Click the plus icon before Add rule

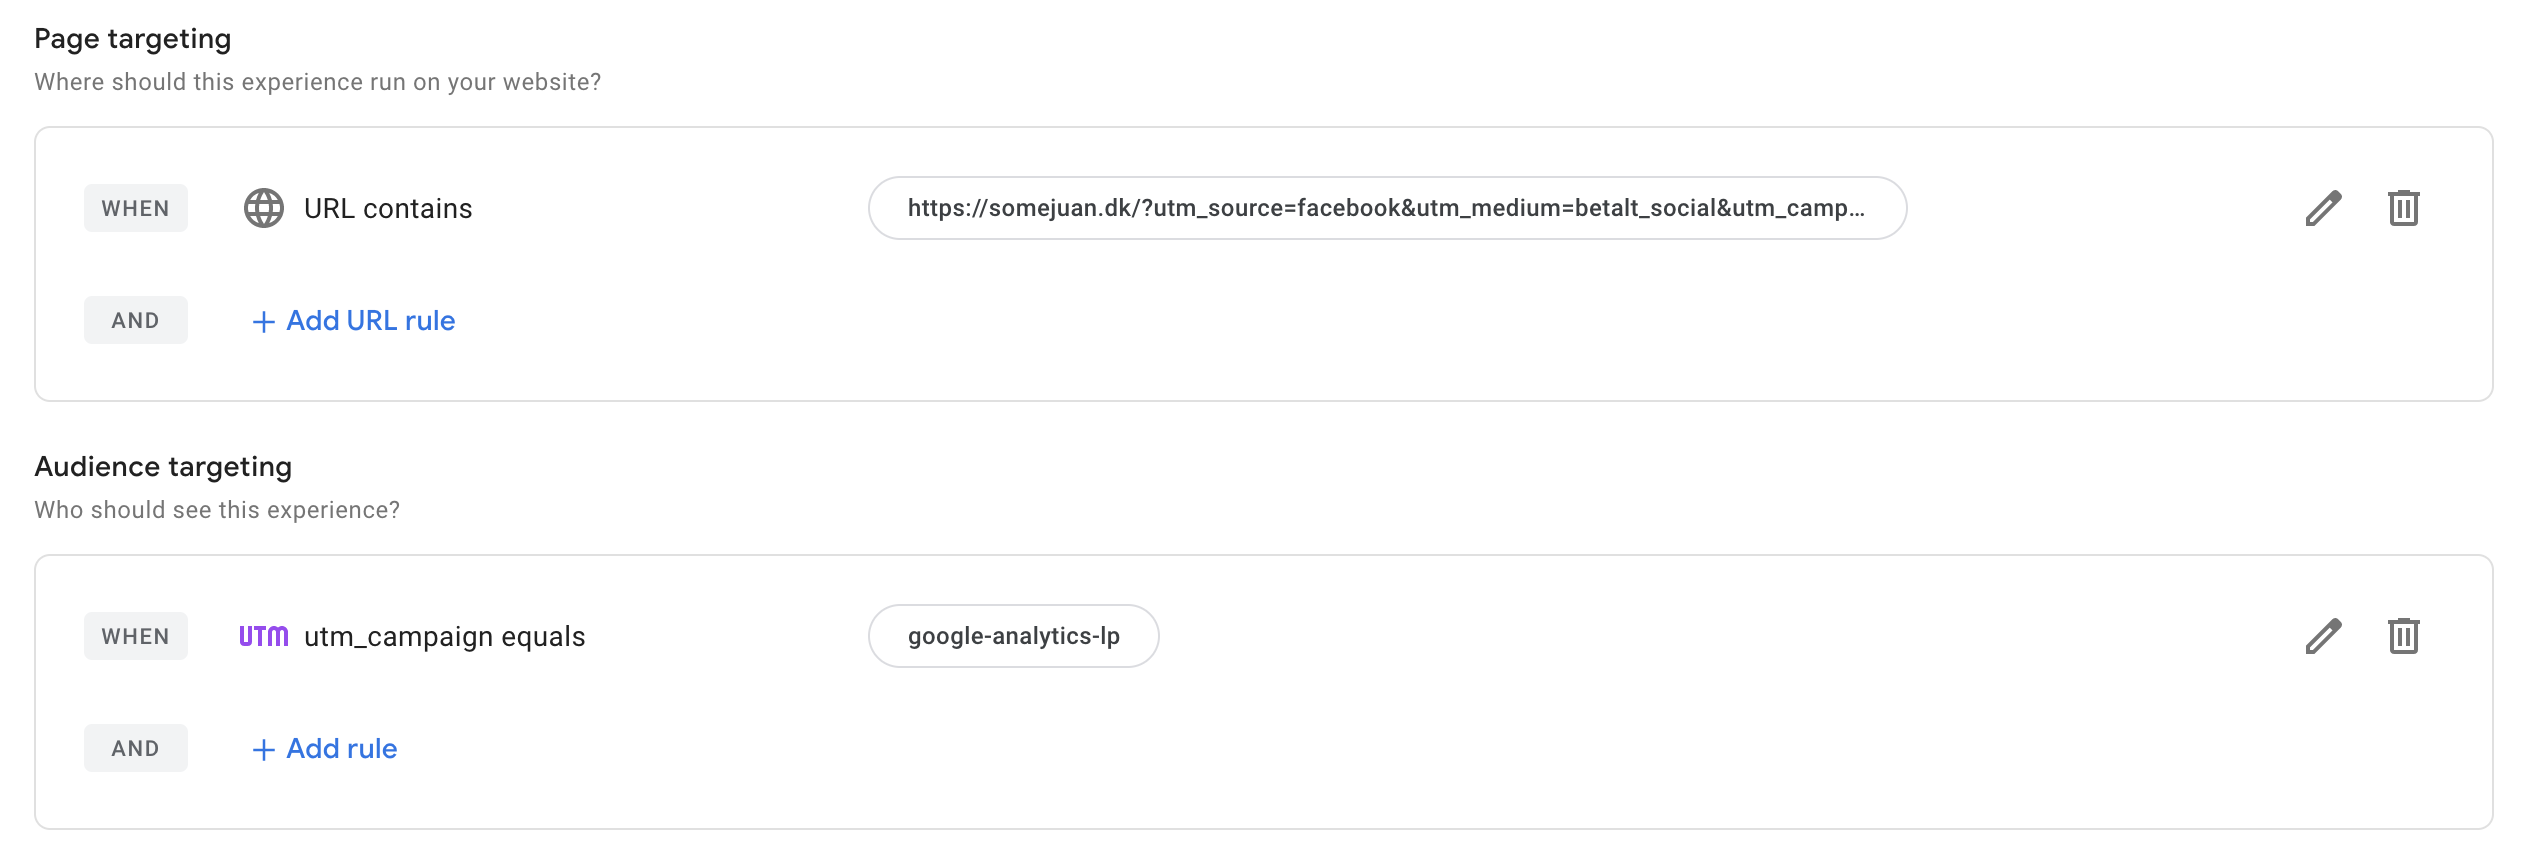[263, 749]
